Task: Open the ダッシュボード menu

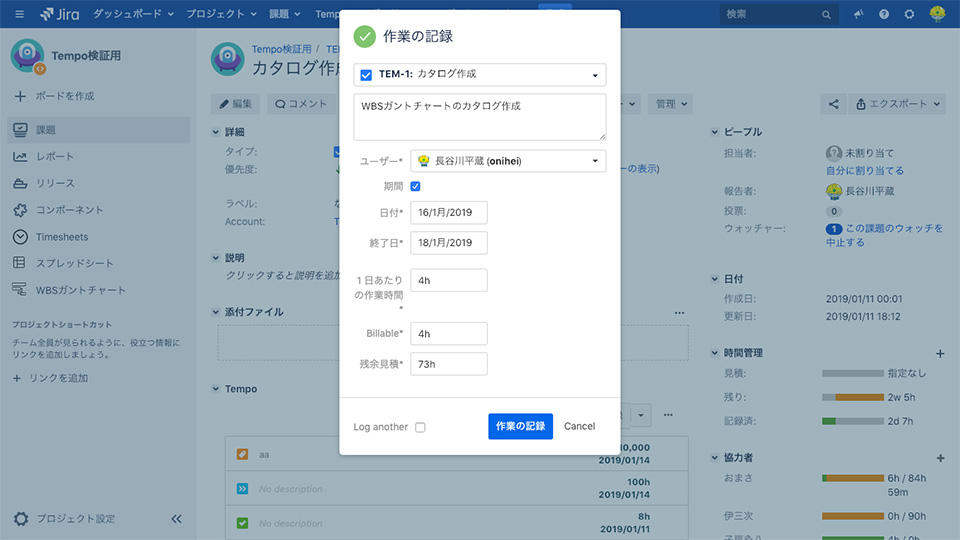Action: pyautogui.click(x=132, y=14)
